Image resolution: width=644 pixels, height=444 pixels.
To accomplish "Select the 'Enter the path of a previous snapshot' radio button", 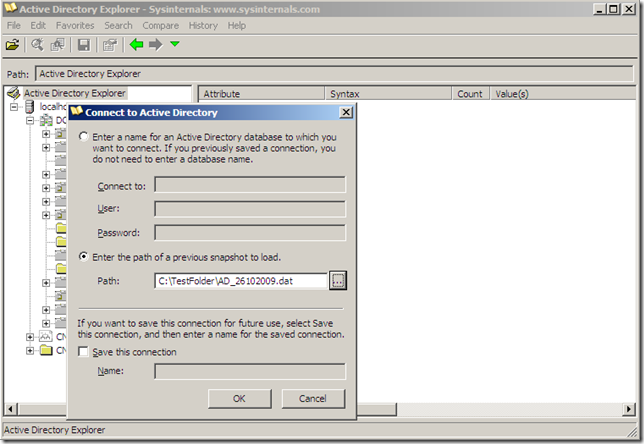I will pyautogui.click(x=83, y=257).
